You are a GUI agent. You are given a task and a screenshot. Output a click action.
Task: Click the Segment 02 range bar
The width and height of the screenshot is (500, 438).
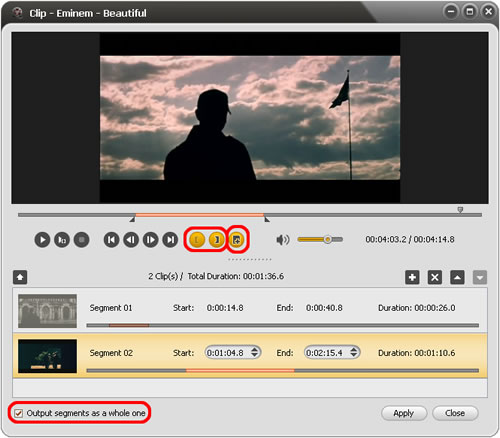(x=283, y=371)
